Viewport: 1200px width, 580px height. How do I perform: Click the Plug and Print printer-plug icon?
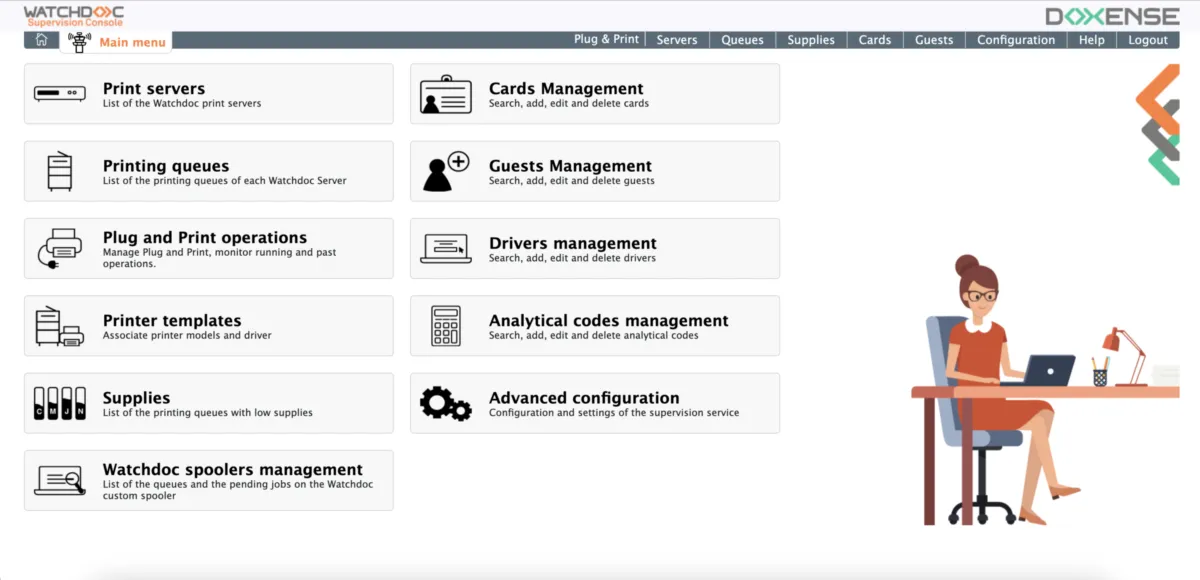pos(60,249)
